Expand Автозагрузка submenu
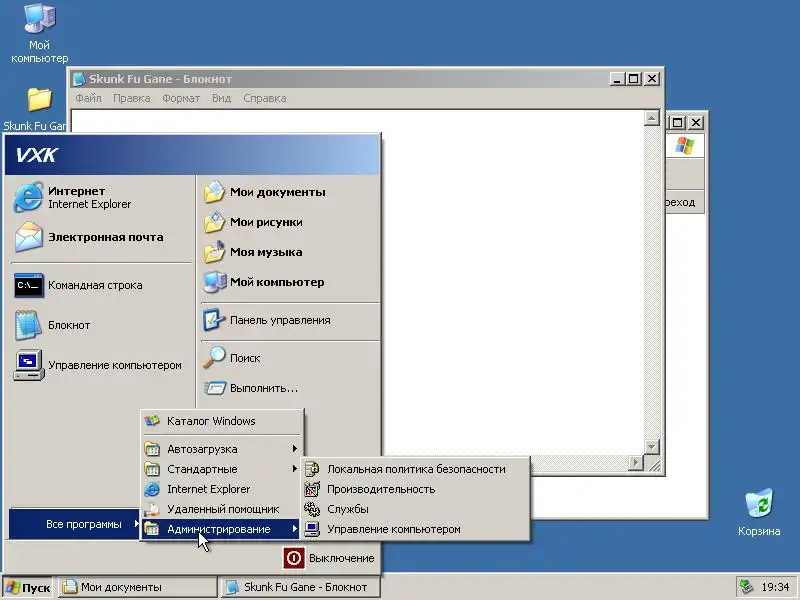The height and width of the screenshot is (600, 800). pyautogui.click(x=221, y=449)
